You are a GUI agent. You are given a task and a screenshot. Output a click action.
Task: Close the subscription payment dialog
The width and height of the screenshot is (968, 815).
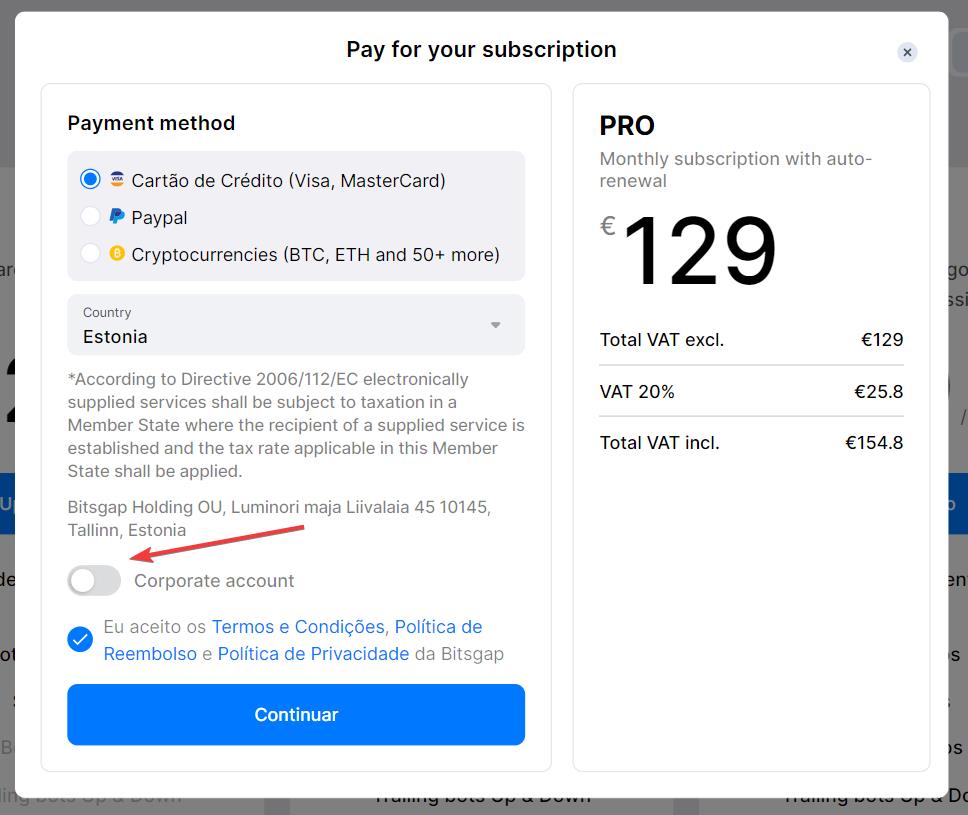(x=907, y=52)
